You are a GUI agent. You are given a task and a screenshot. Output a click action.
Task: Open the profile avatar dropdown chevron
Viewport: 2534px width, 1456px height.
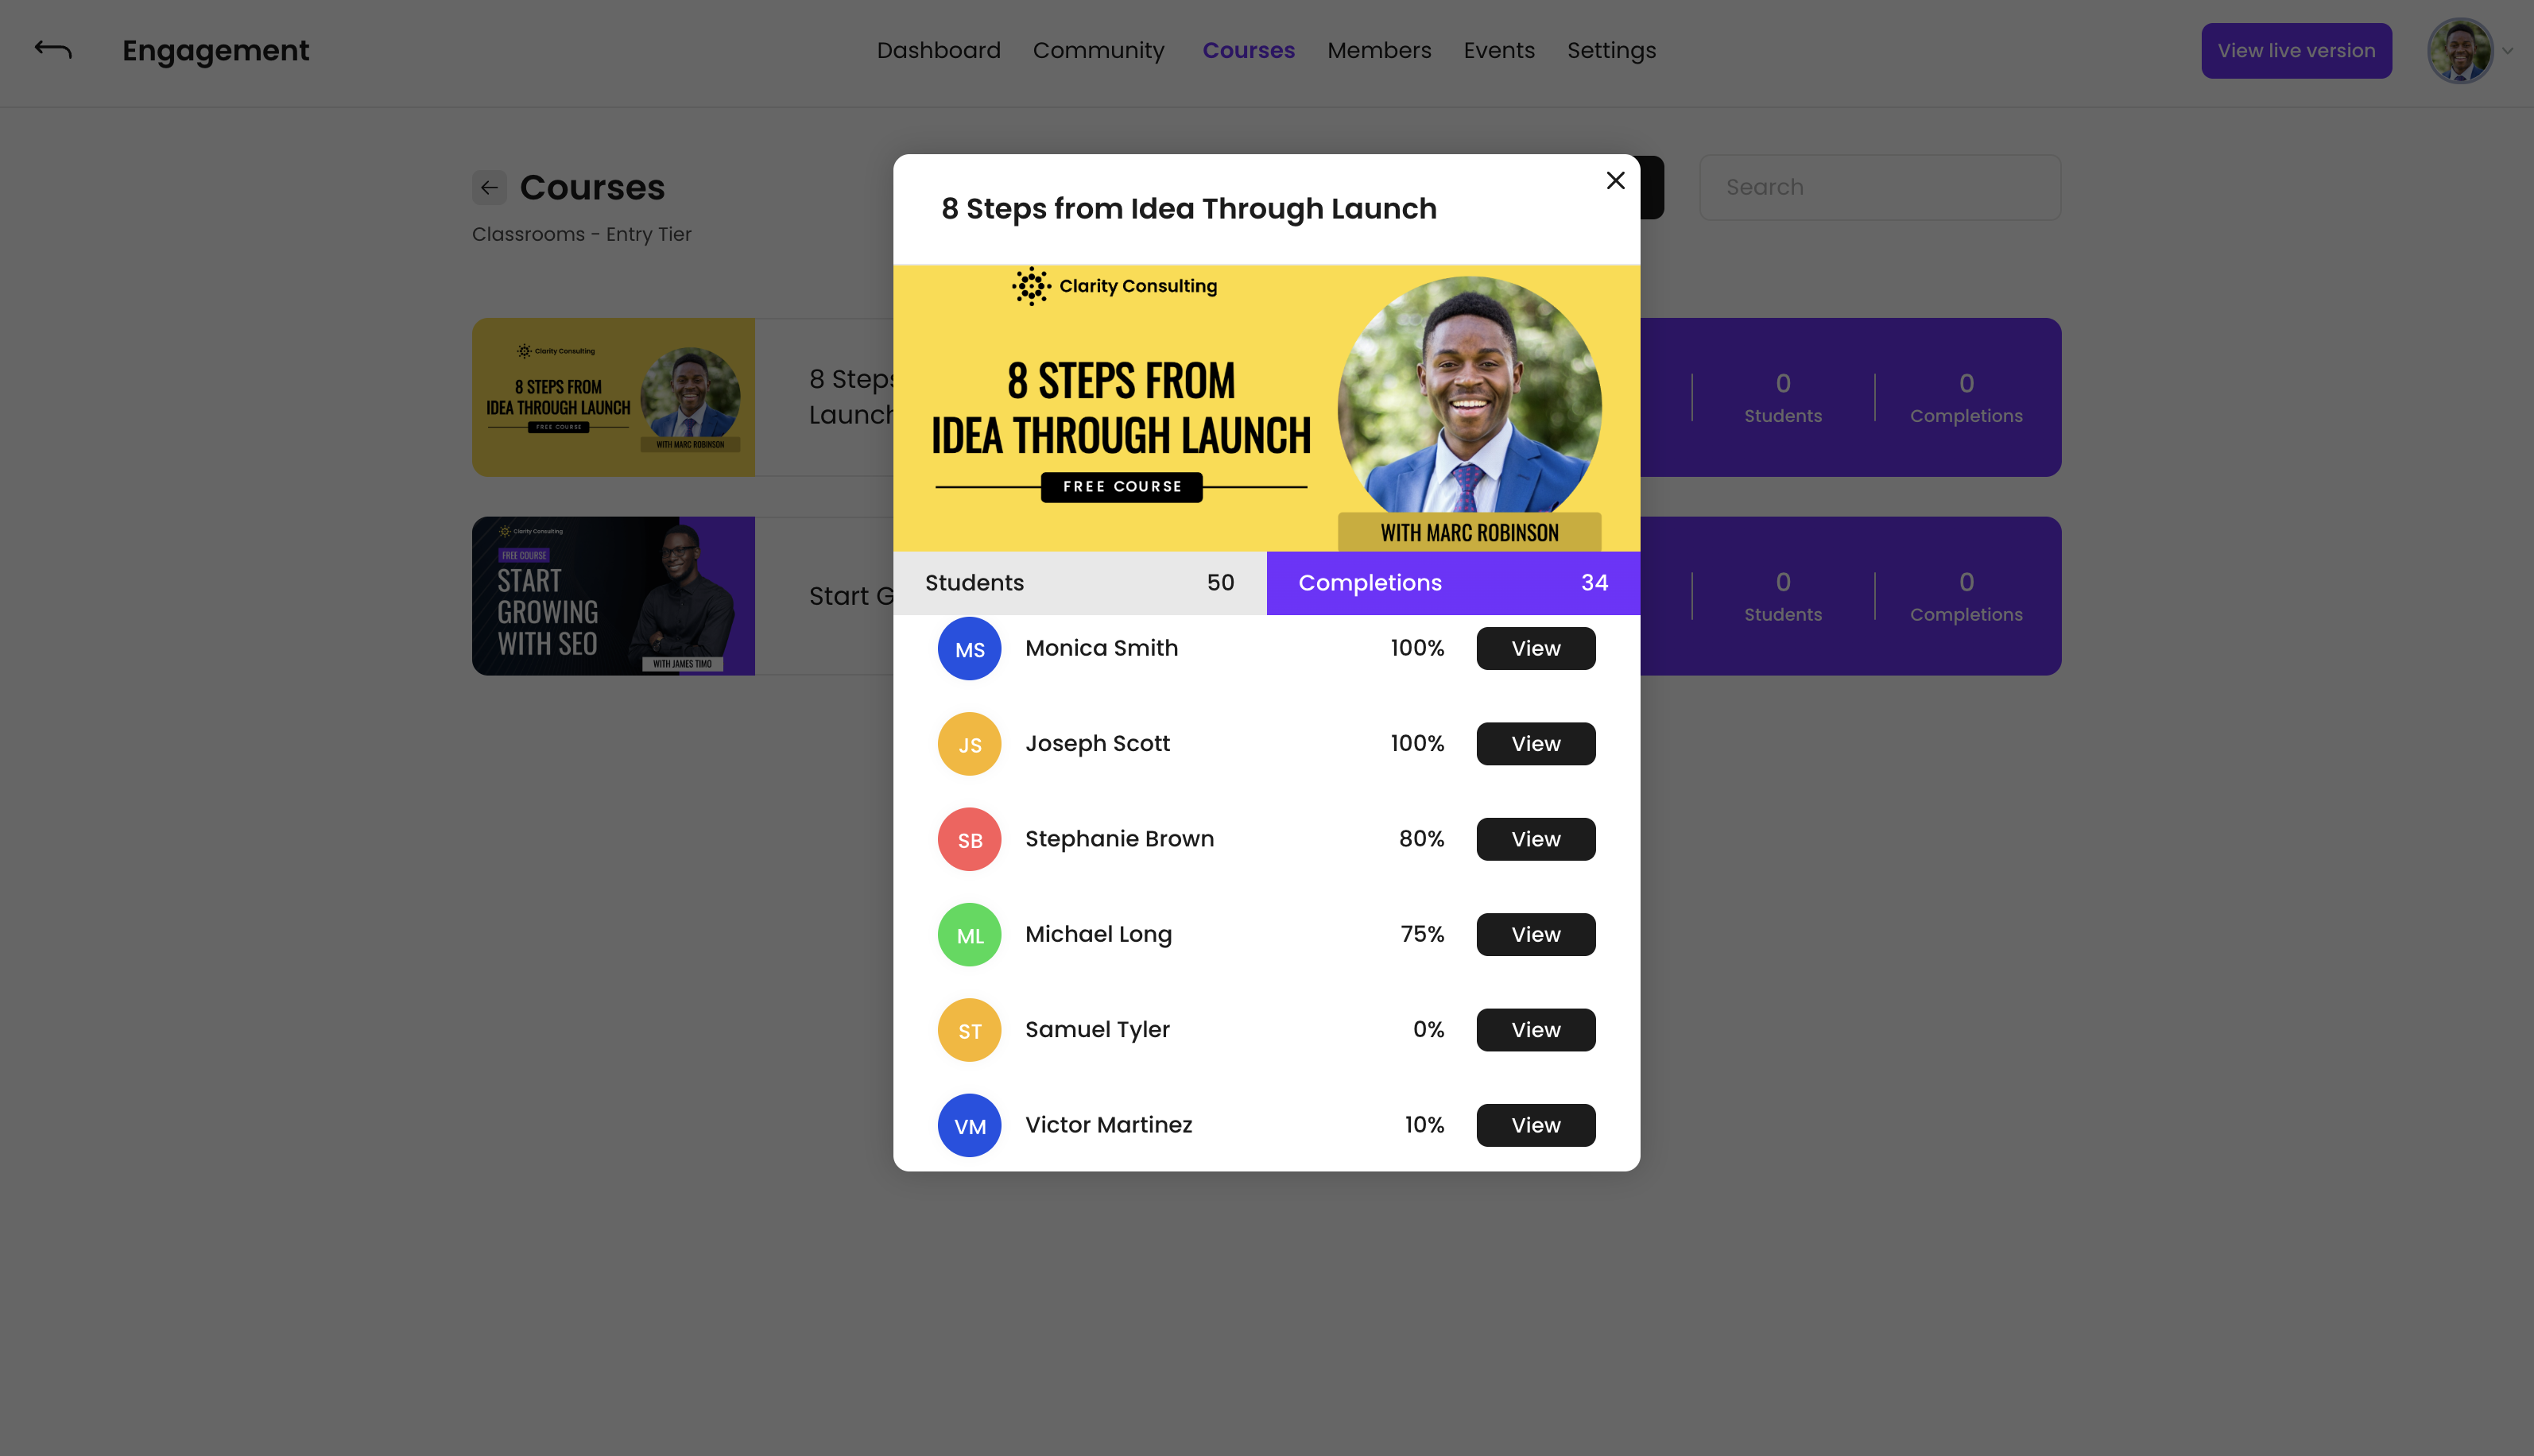2508,50
